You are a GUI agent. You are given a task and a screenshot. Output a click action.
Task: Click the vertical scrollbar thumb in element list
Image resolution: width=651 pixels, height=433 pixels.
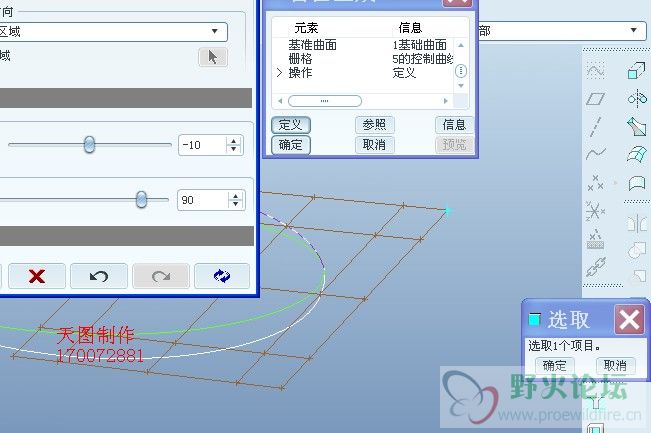click(461, 71)
